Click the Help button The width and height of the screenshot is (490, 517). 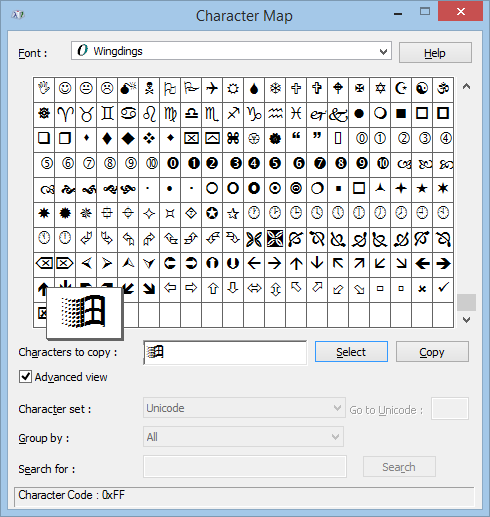435,53
